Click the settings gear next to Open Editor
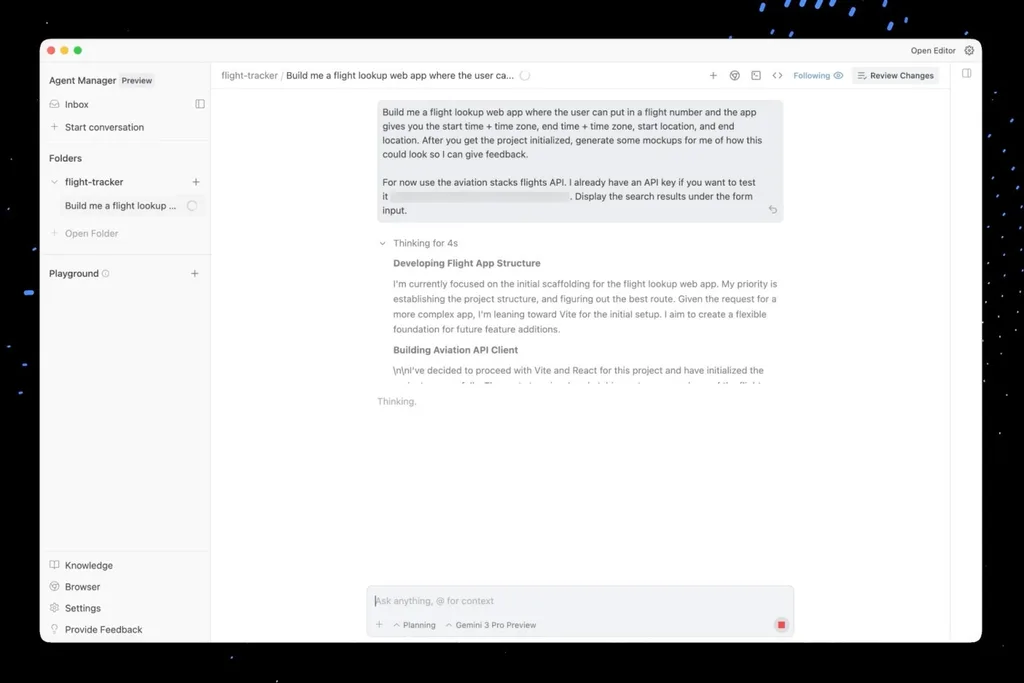The width and height of the screenshot is (1024, 683). click(x=969, y=50)
